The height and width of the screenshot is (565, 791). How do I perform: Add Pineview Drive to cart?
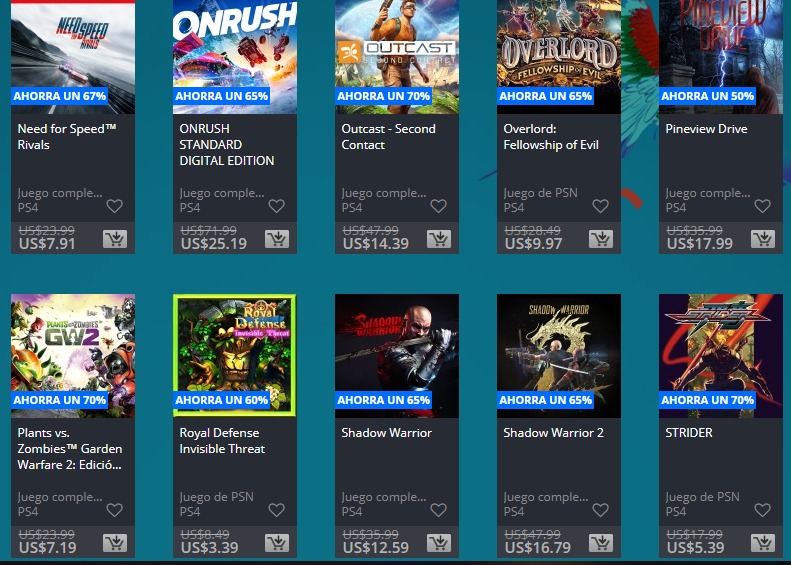(763, 239)
